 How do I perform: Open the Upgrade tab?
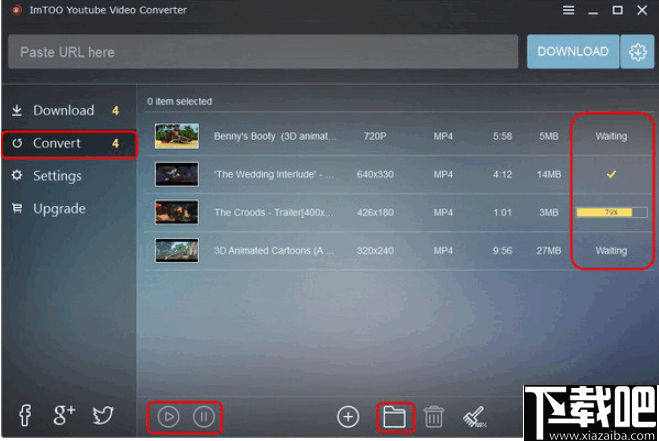(68, 209)
